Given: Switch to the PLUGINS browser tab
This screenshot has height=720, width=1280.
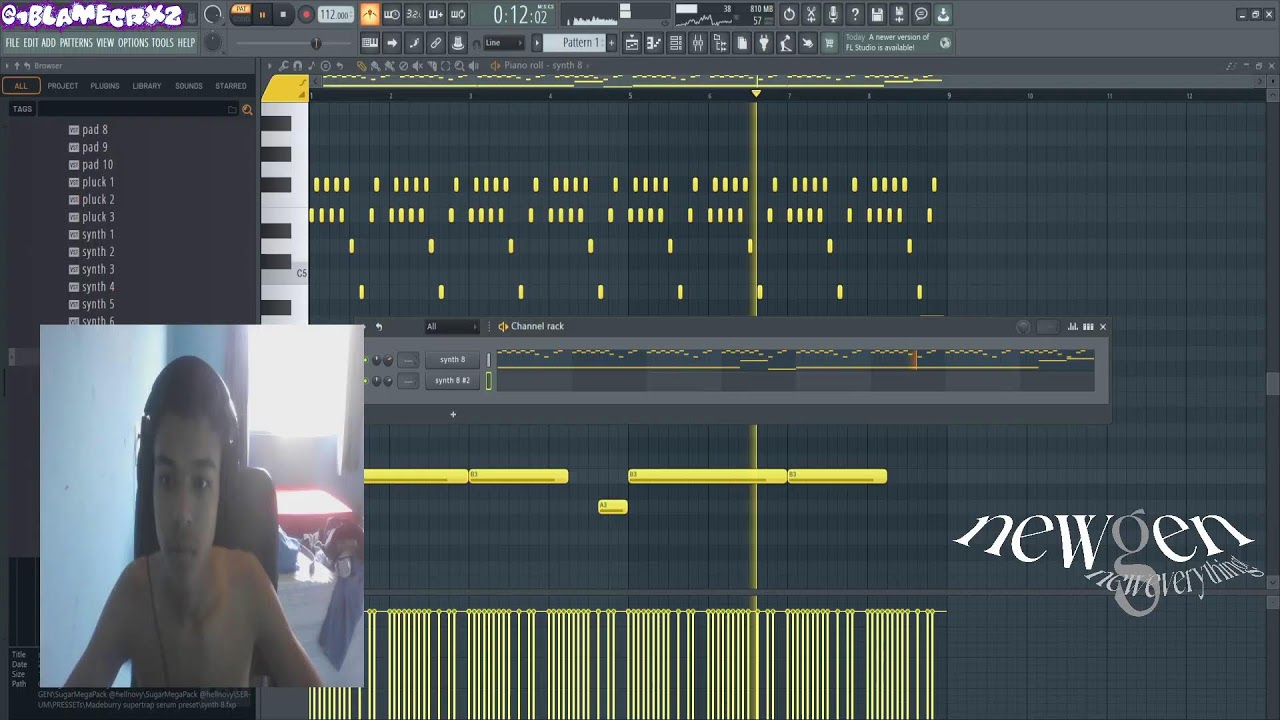Looking at the screenshot, I should click(x=105, y=86).
